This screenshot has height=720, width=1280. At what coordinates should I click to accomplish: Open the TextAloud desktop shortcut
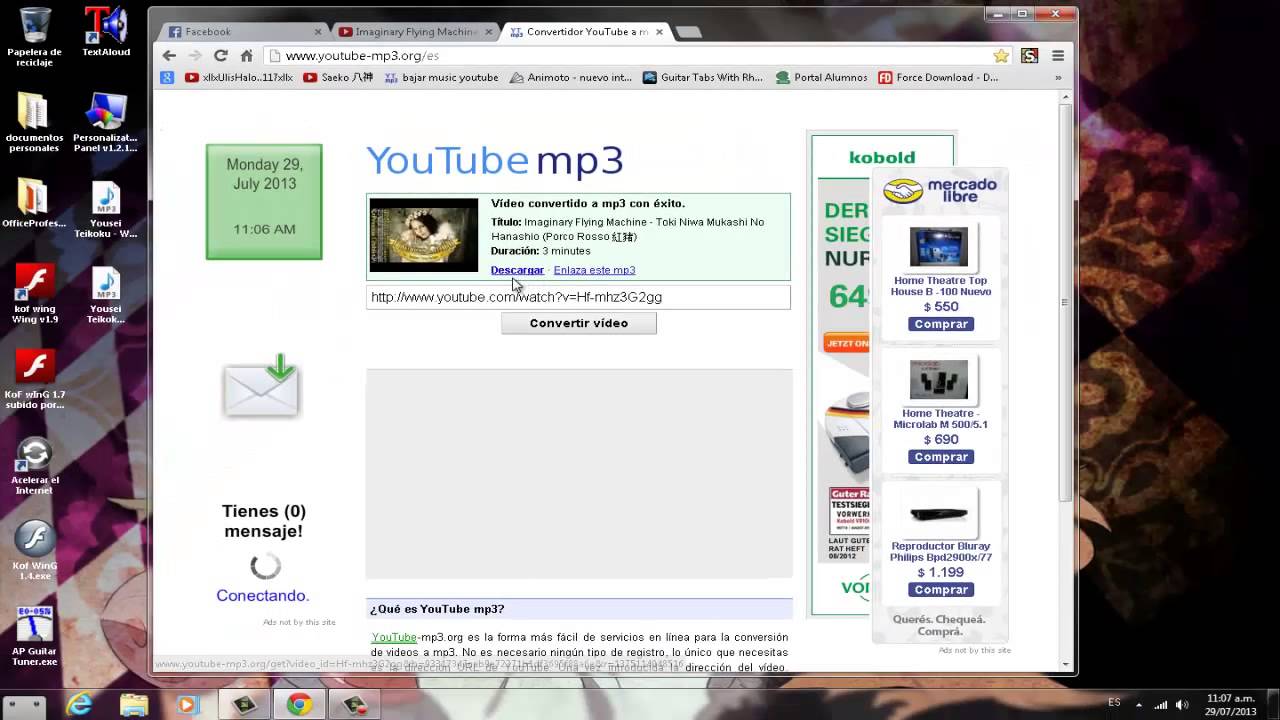(x=106, y=31)
